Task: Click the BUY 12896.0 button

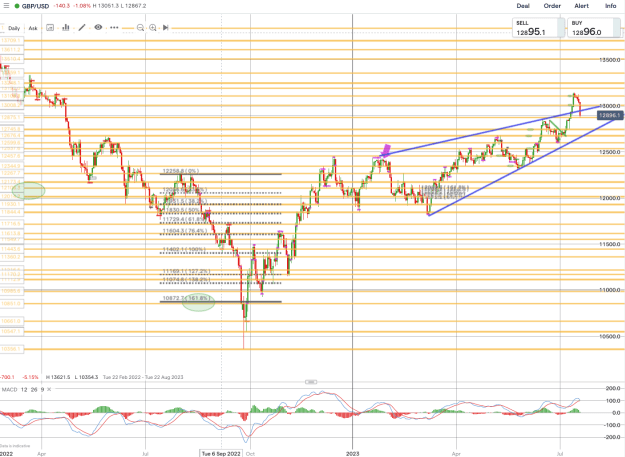Action: click(594, 28)
